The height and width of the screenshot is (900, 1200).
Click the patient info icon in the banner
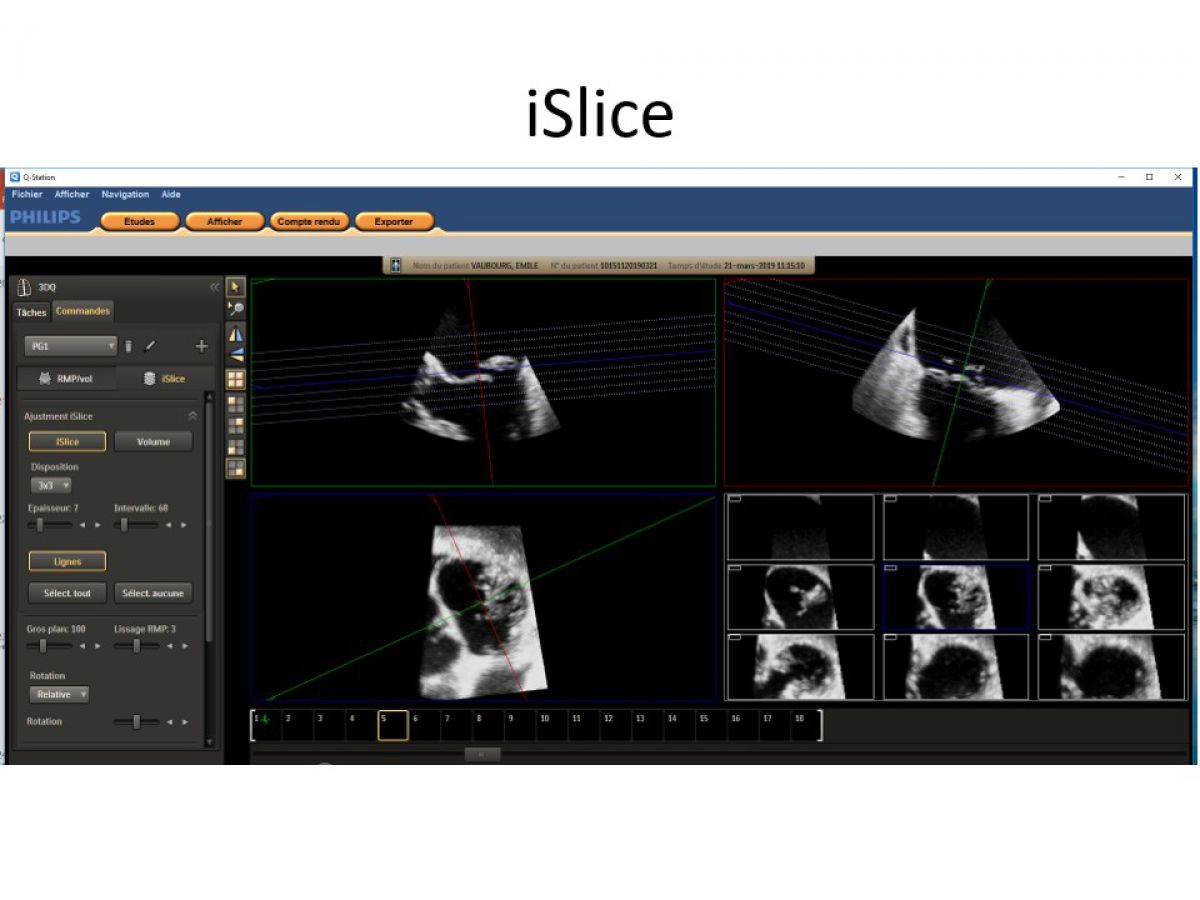pos(396,266)
